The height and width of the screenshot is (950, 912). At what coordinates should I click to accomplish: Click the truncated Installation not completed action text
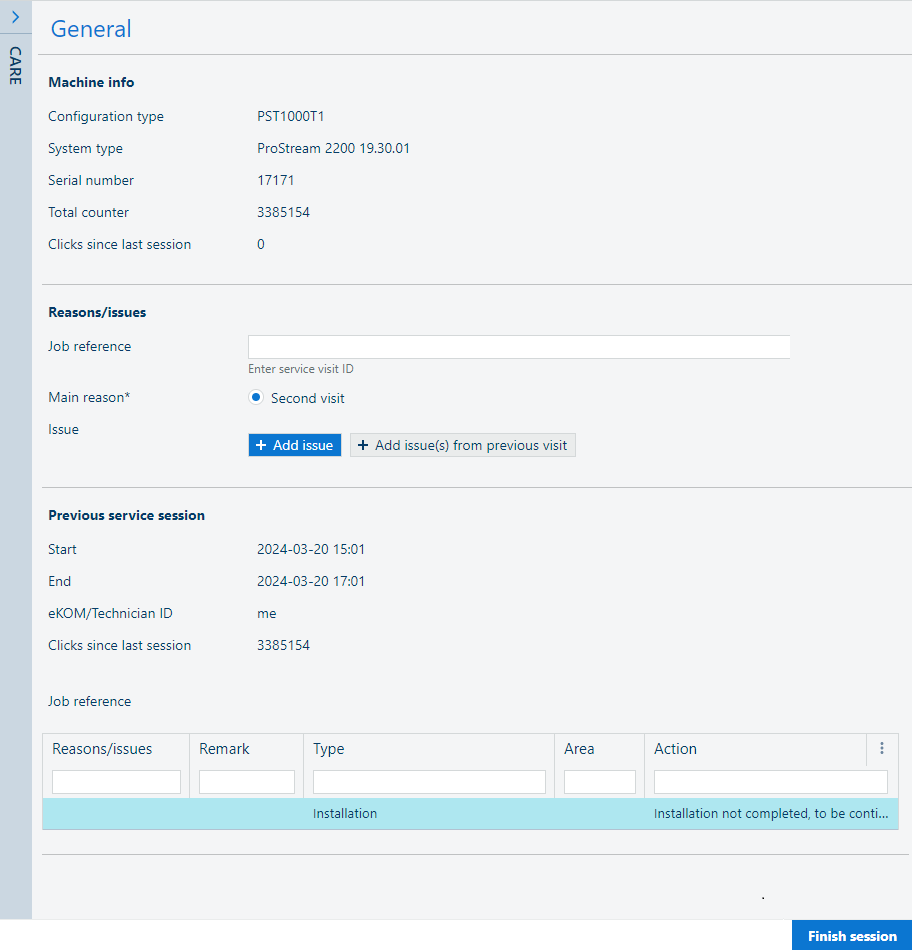pos(770,814)
